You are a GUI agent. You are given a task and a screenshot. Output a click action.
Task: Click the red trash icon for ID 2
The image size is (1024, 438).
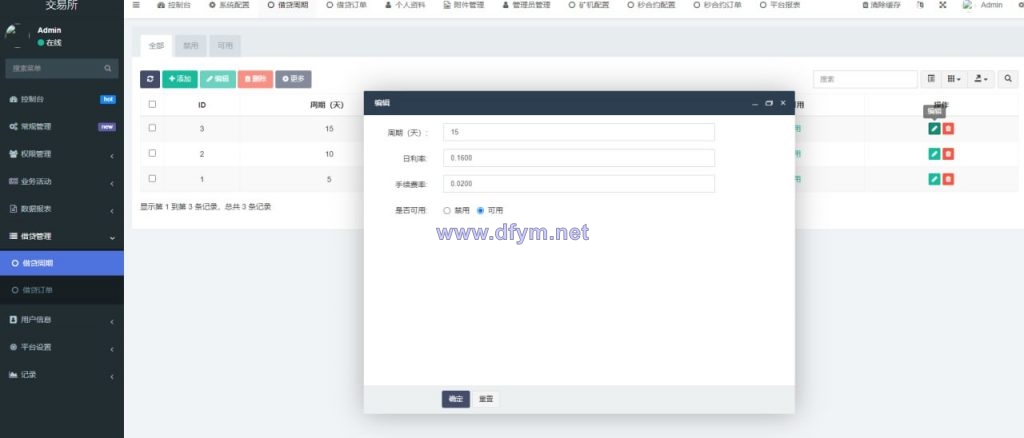click(948, 154)
